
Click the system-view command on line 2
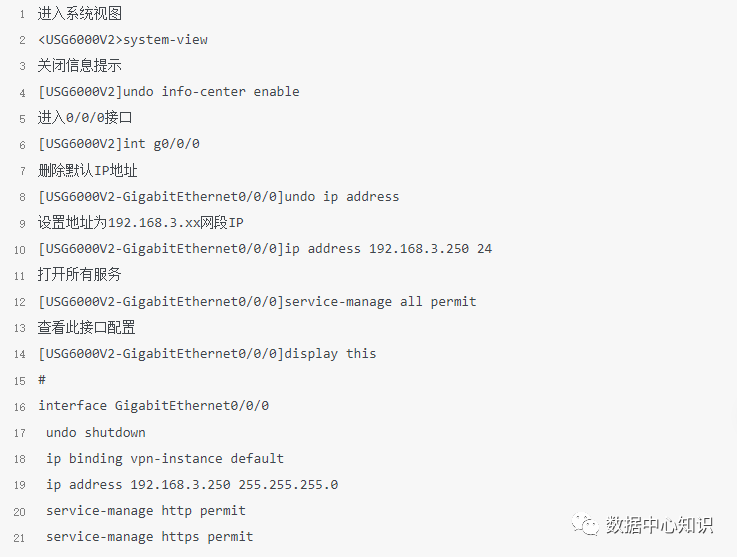point(165,40)
